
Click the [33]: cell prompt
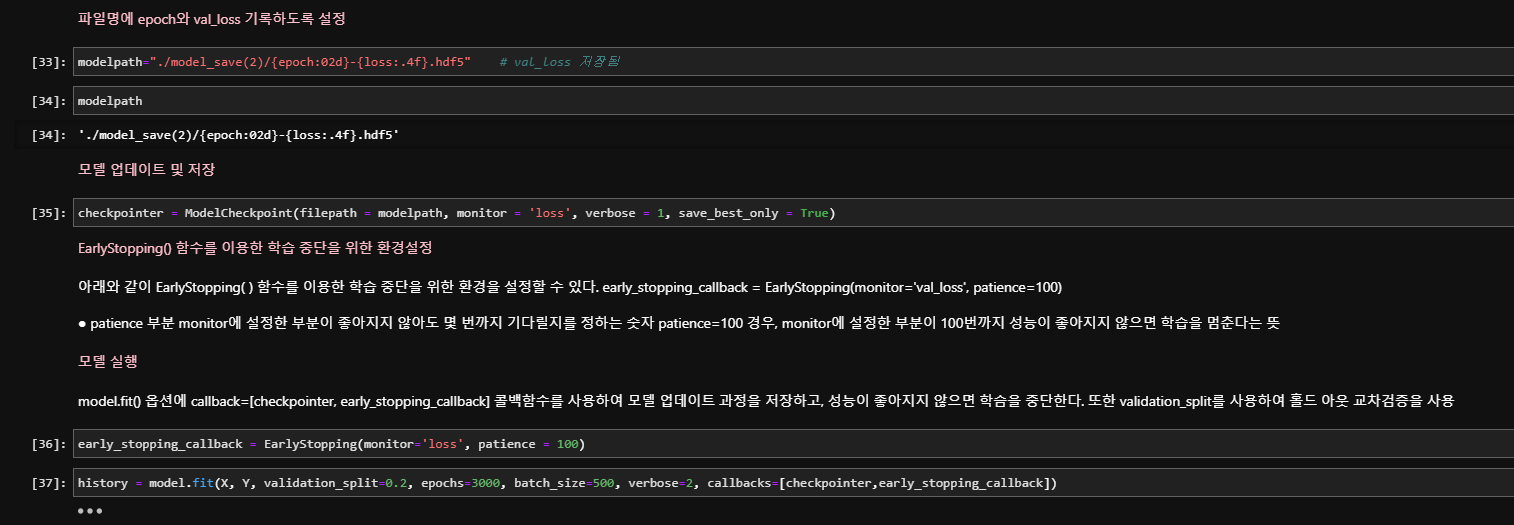(x=49, y=62)
